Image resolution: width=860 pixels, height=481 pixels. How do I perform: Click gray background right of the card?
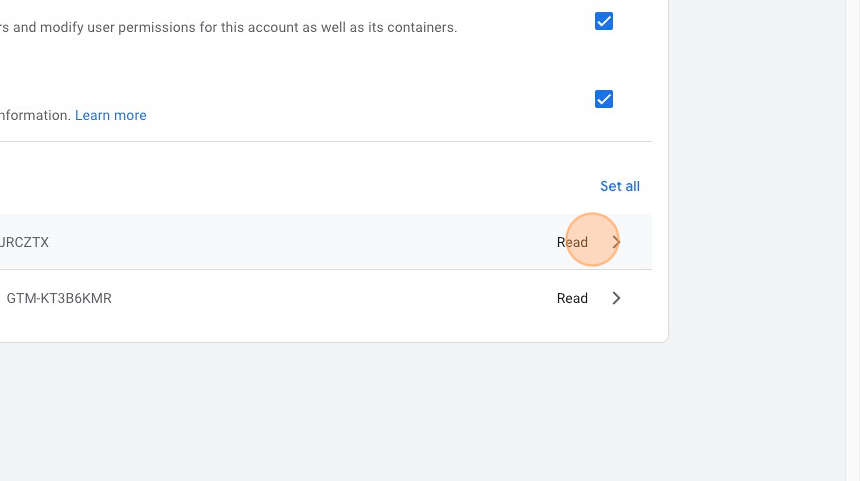(760, 200)
